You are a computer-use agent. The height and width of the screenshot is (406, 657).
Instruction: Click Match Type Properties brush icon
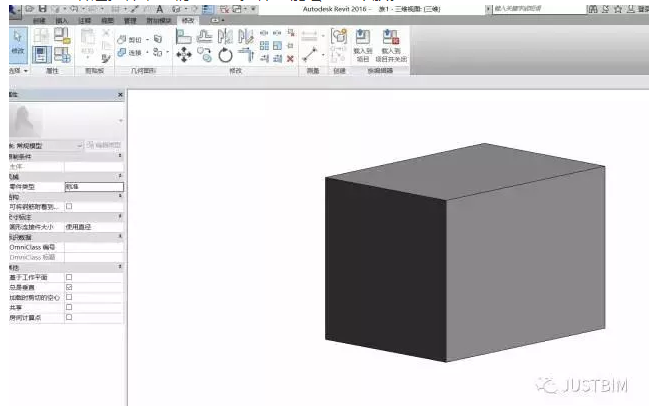pyautogui.click(x=106, y=59)
